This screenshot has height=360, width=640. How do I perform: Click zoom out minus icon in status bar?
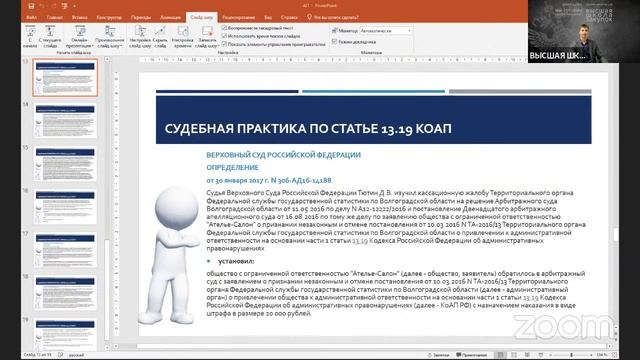(551, 355)
